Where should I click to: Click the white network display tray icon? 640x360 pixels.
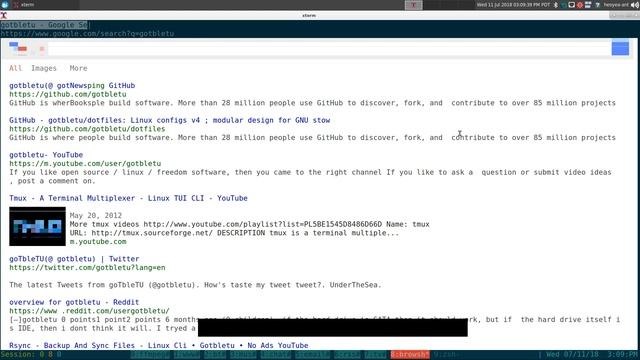[x=572, y=5]
